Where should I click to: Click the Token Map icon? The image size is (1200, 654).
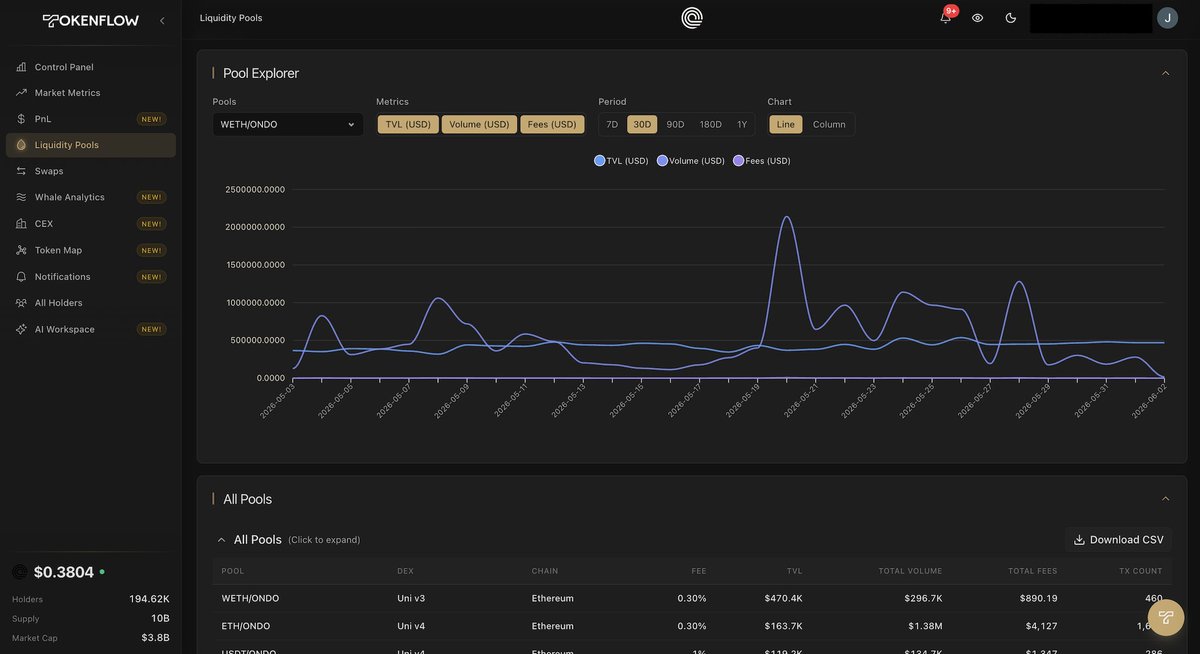tap(21, 250)
